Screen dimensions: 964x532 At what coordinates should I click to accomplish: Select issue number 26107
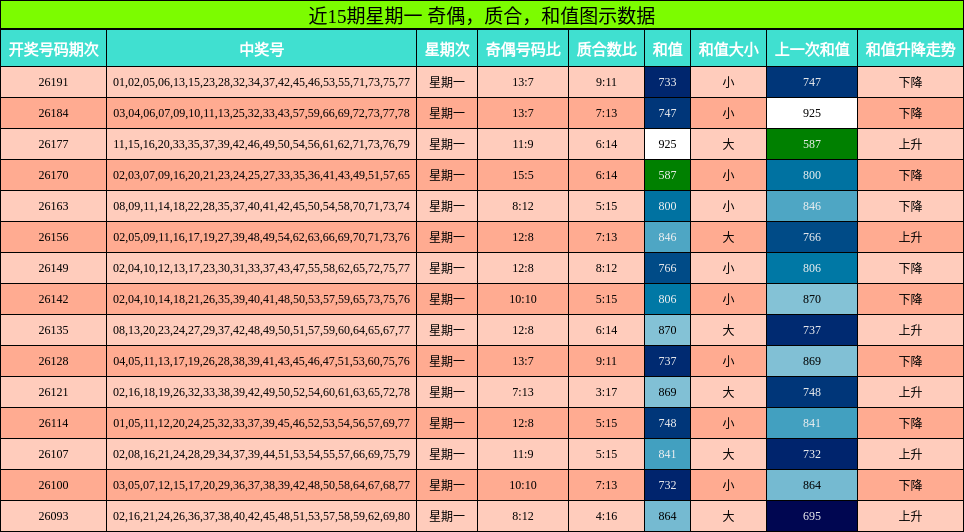53,455
